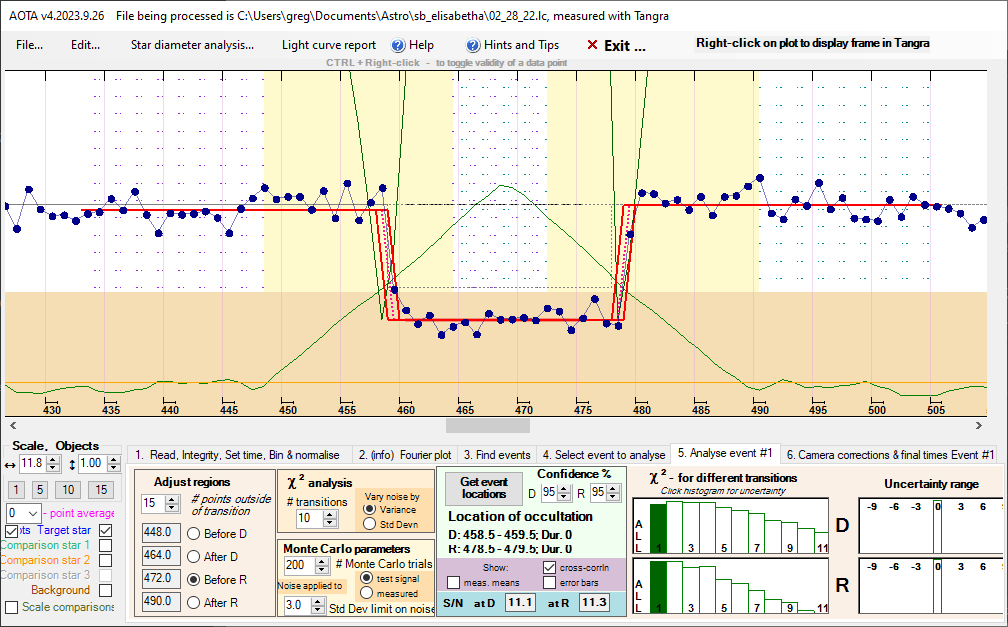The image size is (1008, 627).
Task: Click the Help question mark icon
Action: click(397, 45)
